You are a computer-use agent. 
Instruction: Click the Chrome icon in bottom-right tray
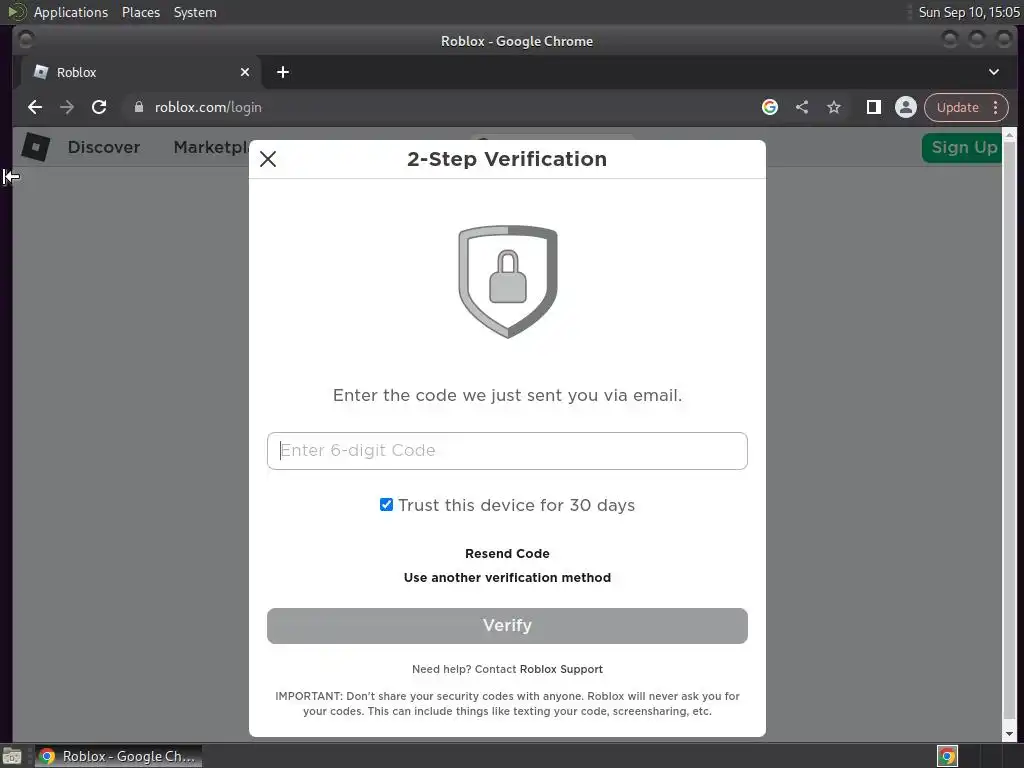pos(947,756)
